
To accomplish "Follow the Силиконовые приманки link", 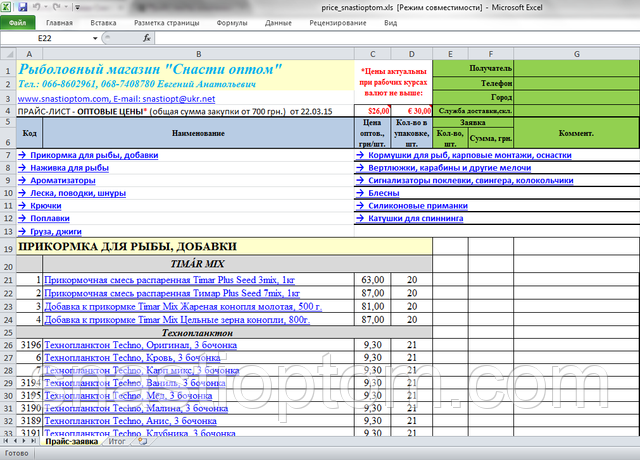I will click(x=412, y=206).
